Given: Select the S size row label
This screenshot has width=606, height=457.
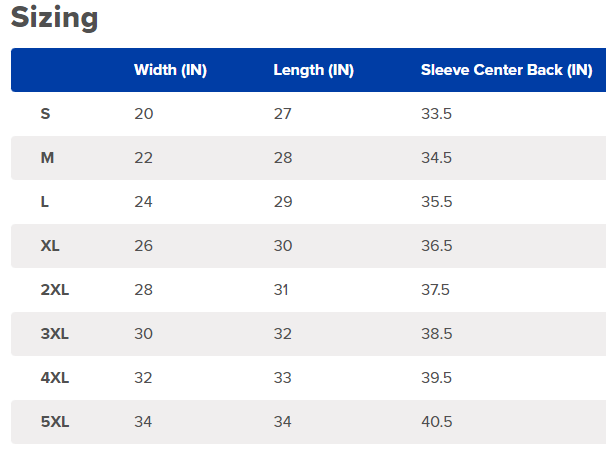Looking at the screenshot, I should point(45,114).
